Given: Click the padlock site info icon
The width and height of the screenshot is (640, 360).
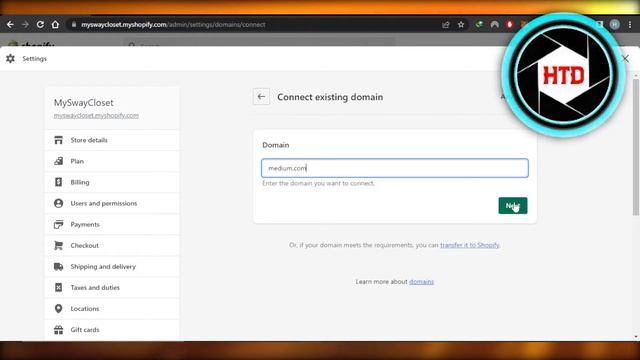Looking at the screenshot, I should pos(73,24).
